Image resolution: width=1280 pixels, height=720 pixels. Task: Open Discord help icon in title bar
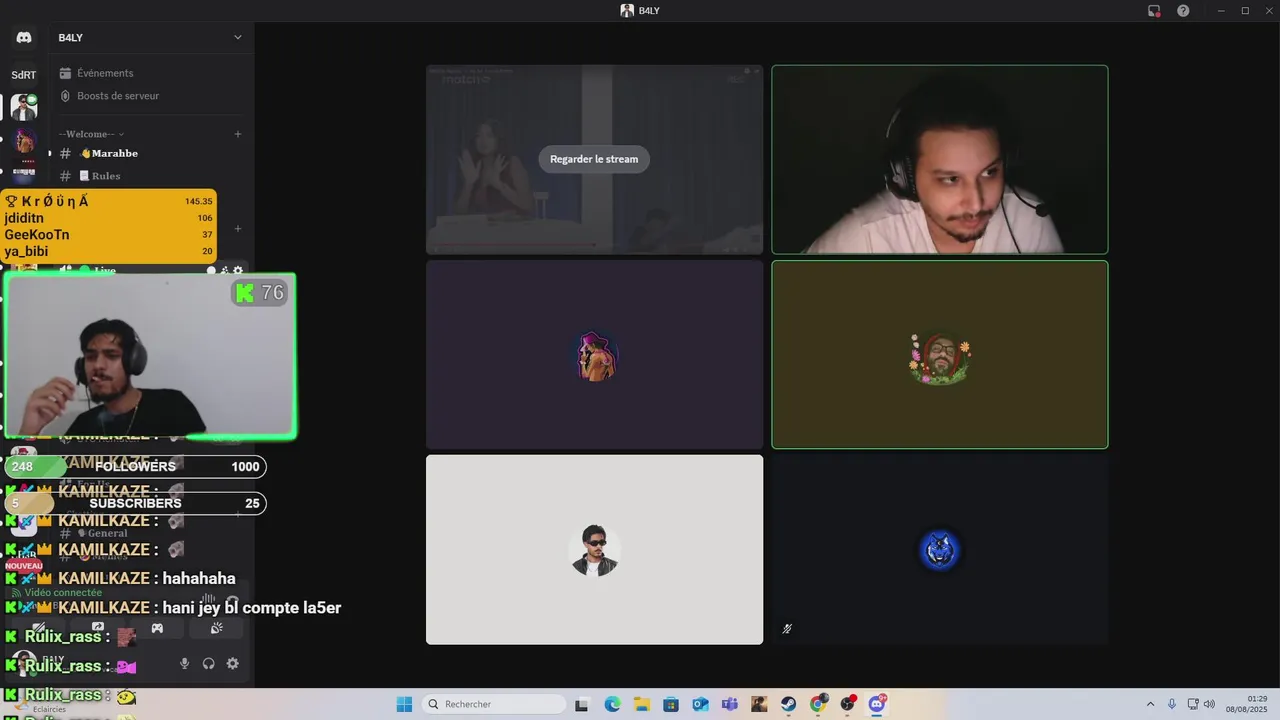tap(1183, 11)
